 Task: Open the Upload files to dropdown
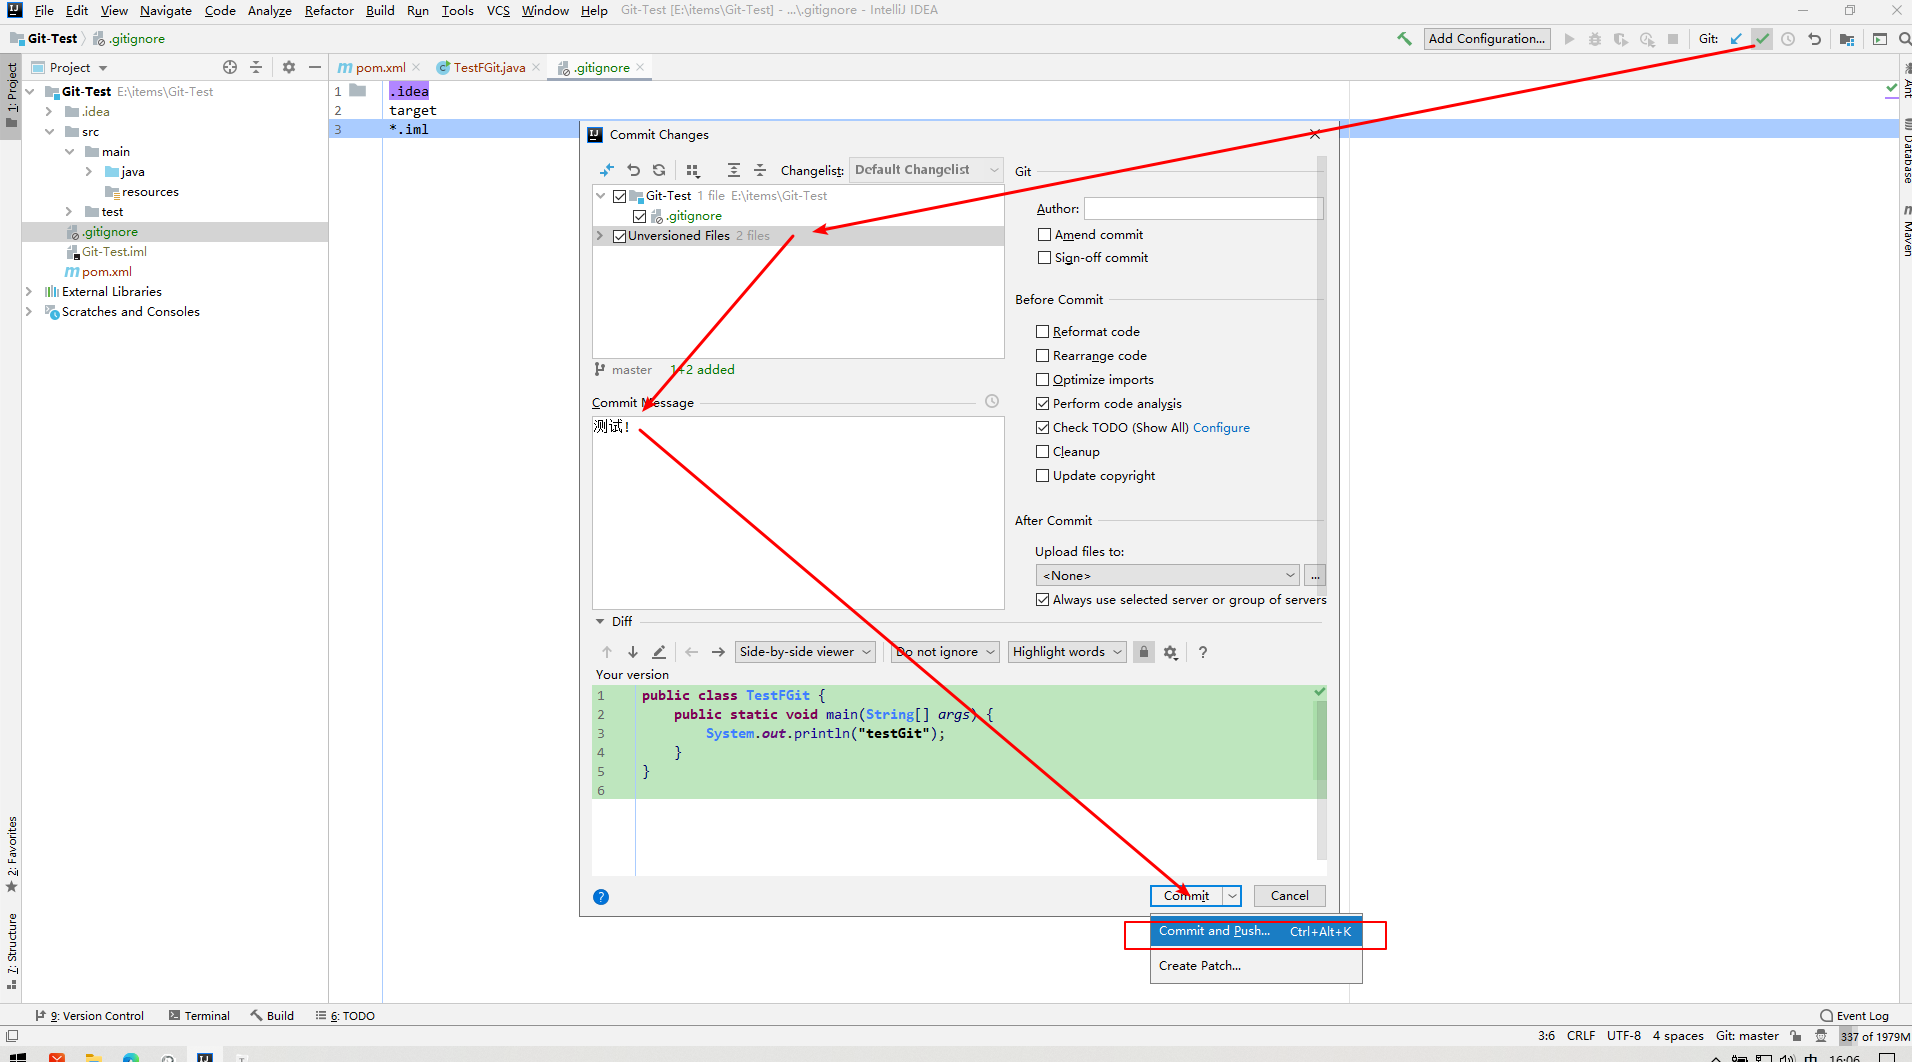pyautogui.click(x=1168, y=576)
